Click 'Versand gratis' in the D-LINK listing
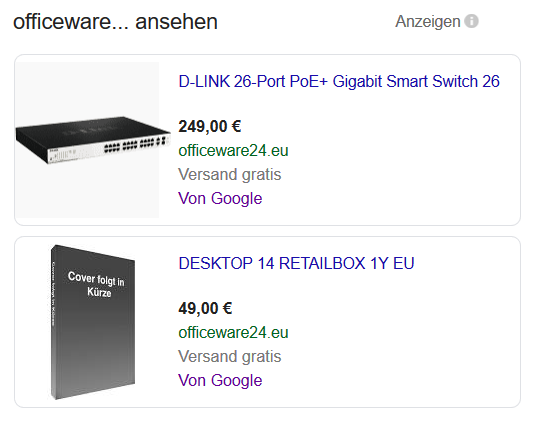This screenshot has width=533, height=421. coord(229,175)
